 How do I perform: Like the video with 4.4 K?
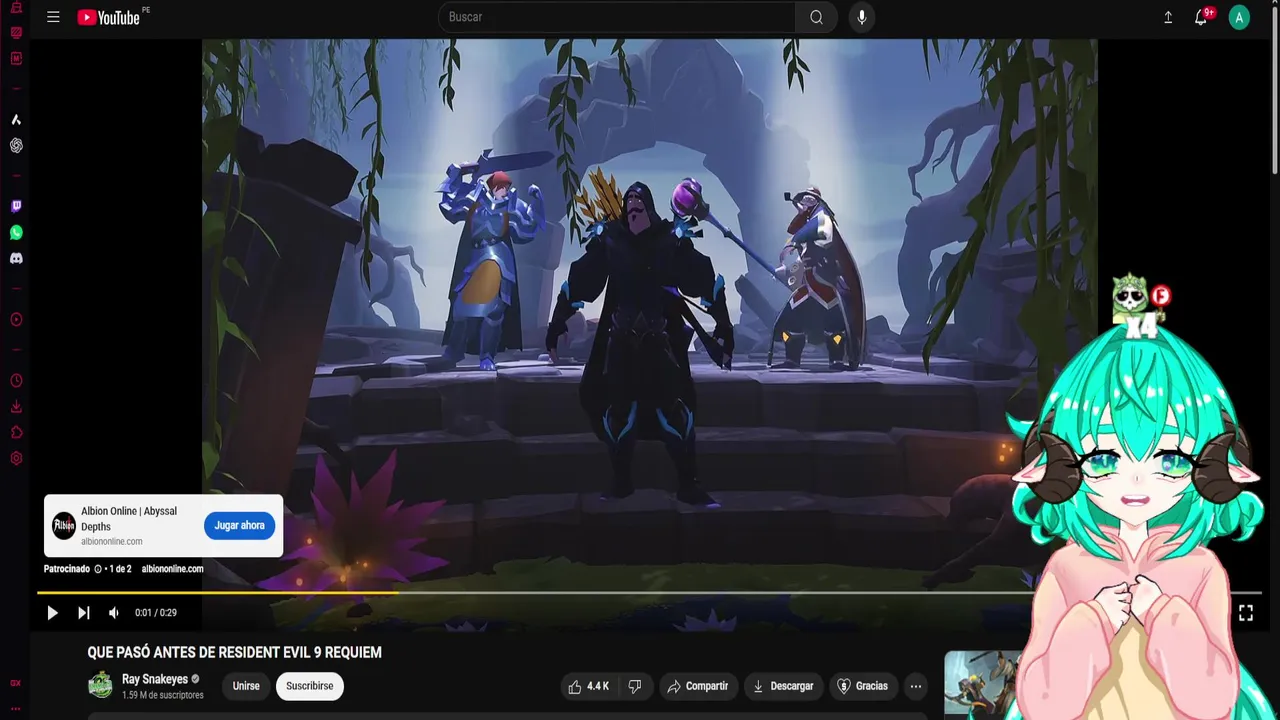point(588,686)
